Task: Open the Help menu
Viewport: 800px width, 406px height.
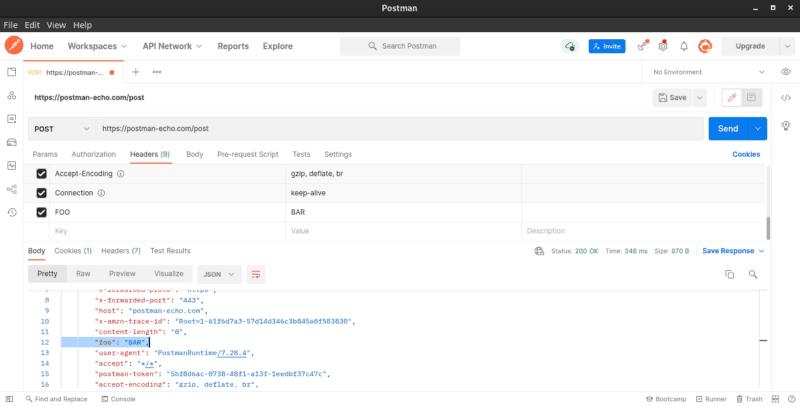Action: [83, 25]
